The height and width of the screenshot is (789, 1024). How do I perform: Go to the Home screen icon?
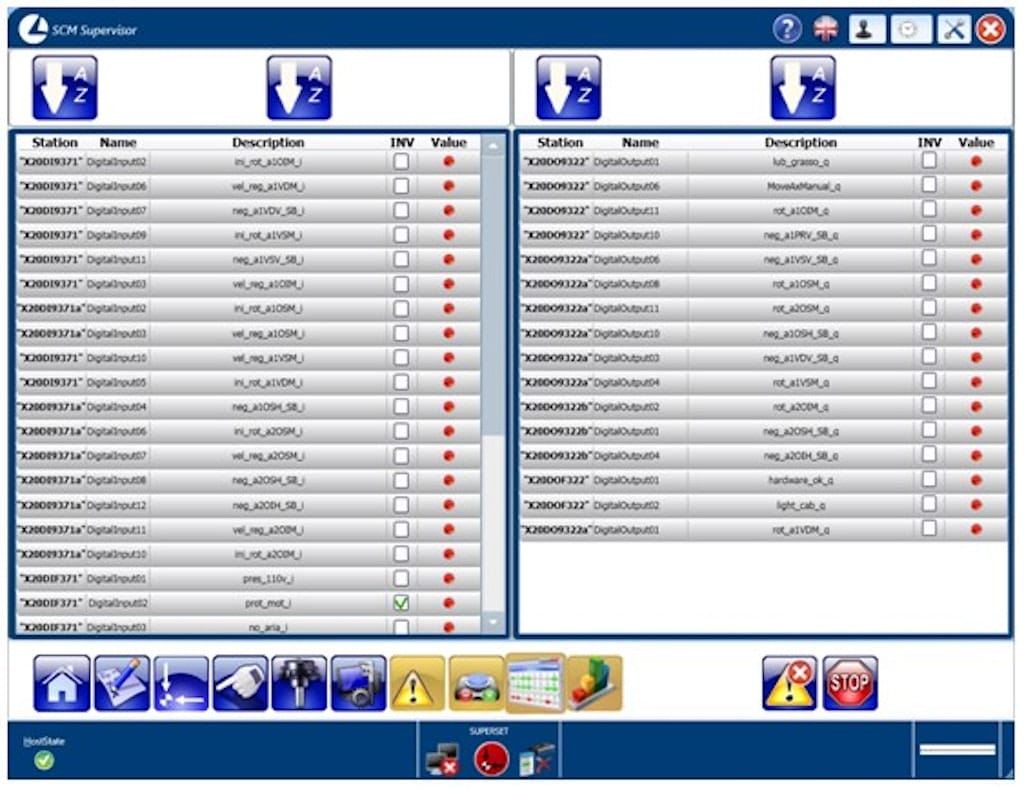(x=62, y=684)
